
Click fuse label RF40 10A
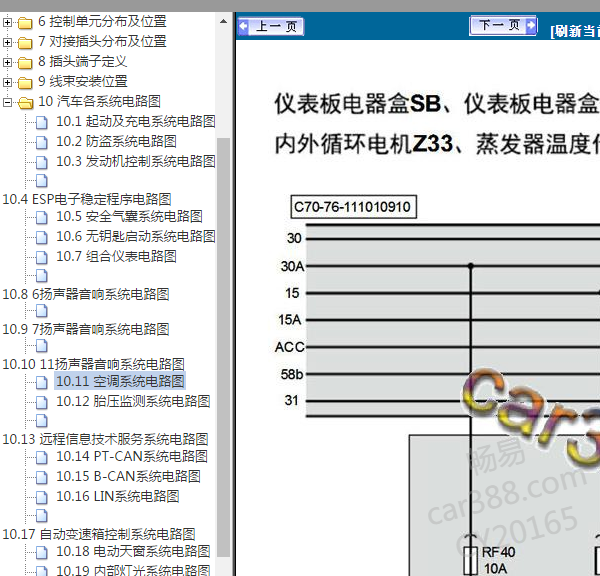tap(498, 560)
